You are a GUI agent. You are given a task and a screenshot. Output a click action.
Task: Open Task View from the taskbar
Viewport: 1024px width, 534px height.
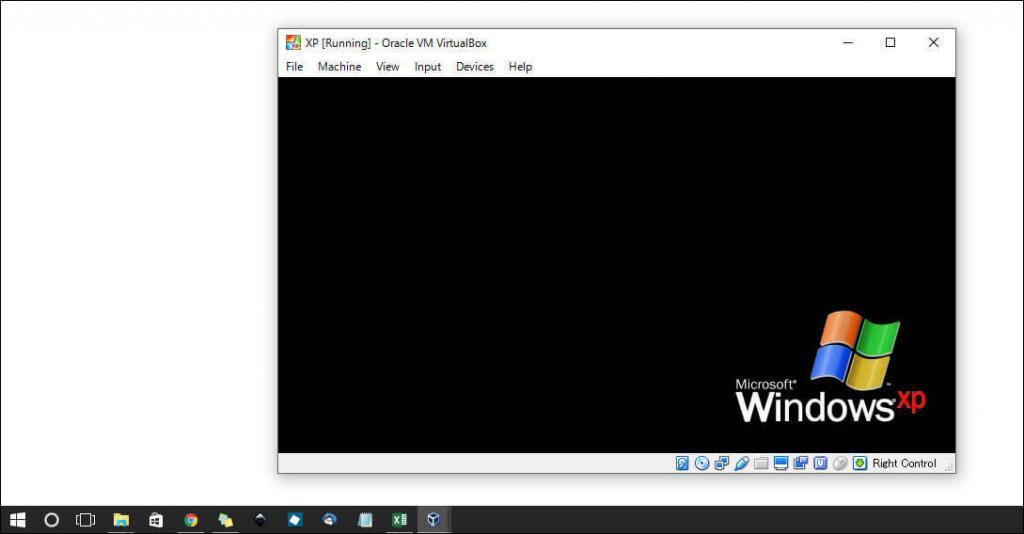pyautogui.click(x=86, y=520)
